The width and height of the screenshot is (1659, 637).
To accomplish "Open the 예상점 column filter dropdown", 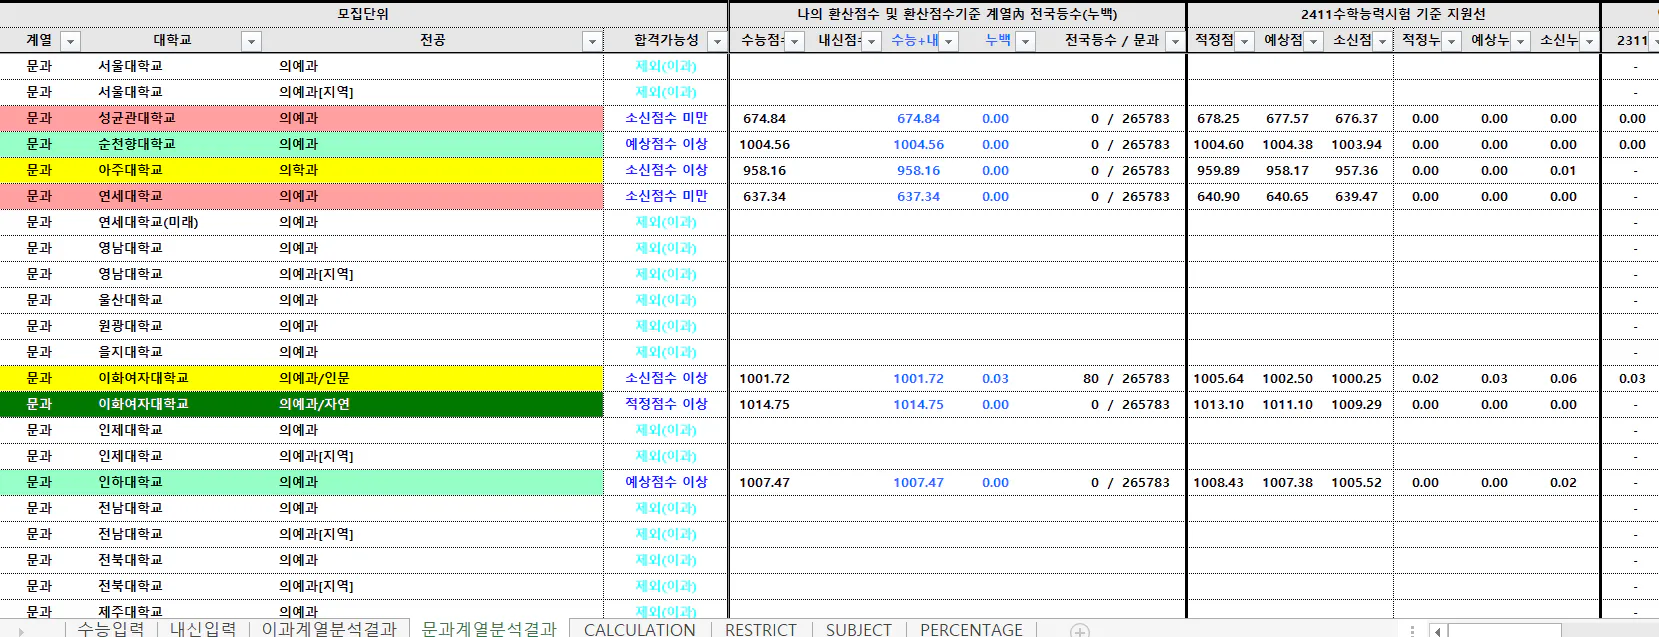I will click(x=1314, y=41).
